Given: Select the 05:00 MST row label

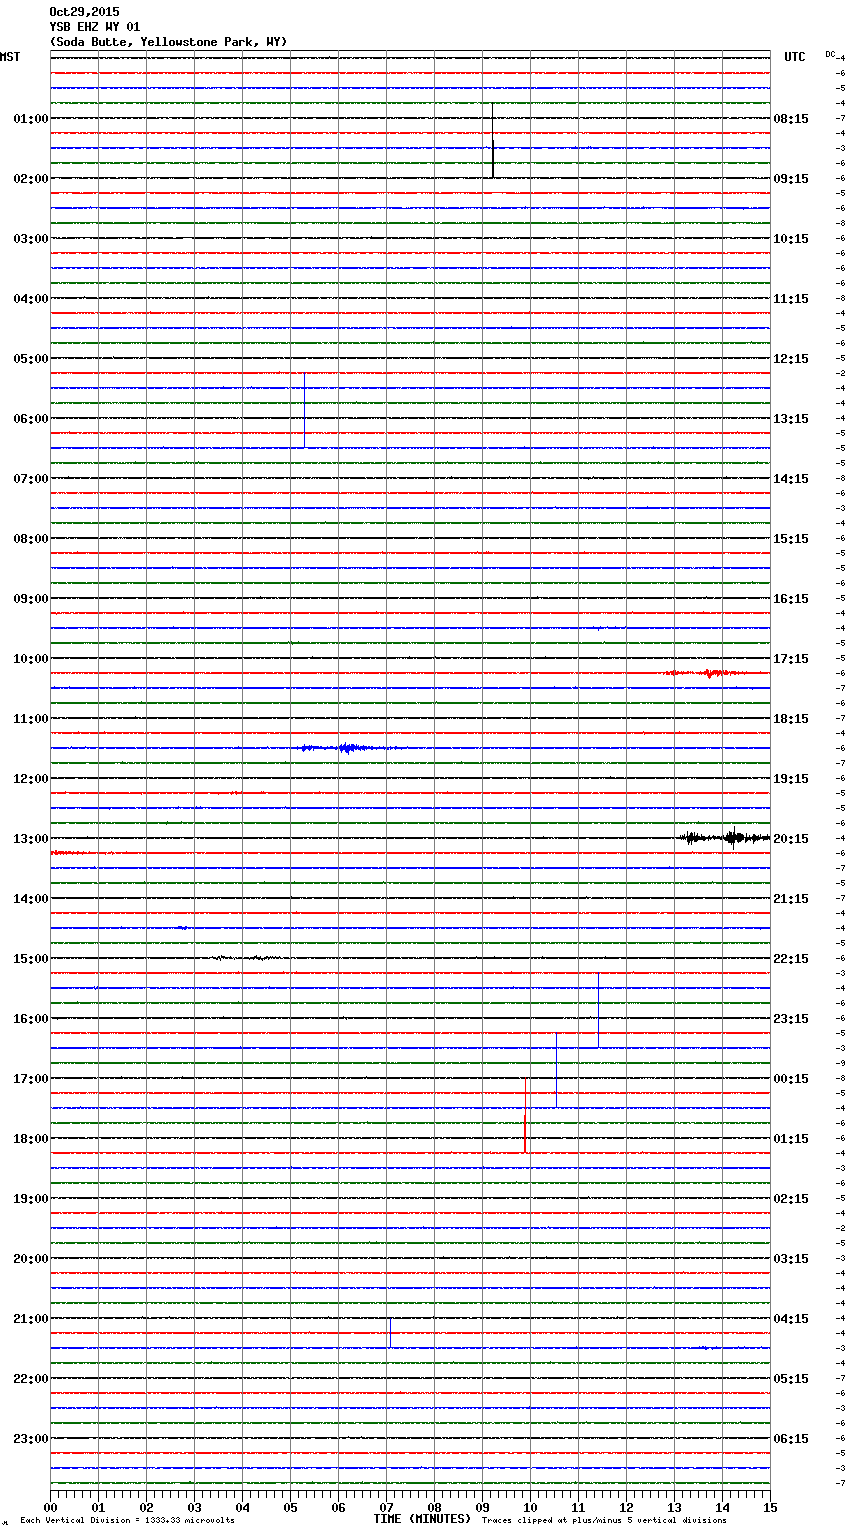Looking at the screenshot, I should pyautogui.click(x=31, y=359).
